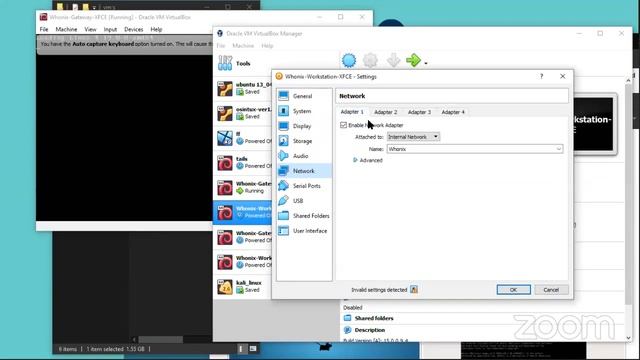Switch to the Adapter 2 tab
The width and height of the screenshot is (640, 360).
pyautogui.click(x=385, y=112)
